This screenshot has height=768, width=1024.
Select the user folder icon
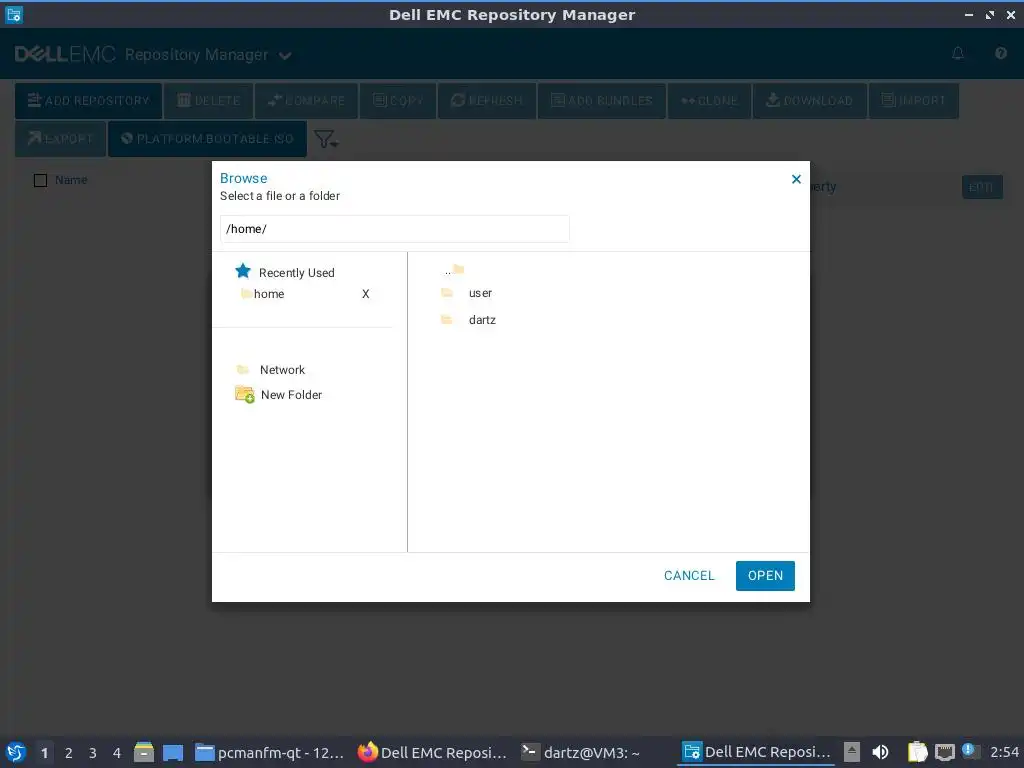[447, 293]
